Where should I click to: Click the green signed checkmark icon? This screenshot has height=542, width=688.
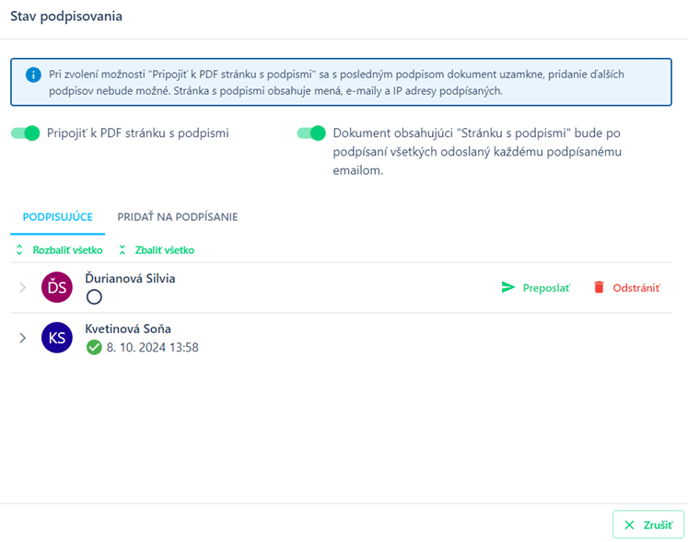pos(94,347)
